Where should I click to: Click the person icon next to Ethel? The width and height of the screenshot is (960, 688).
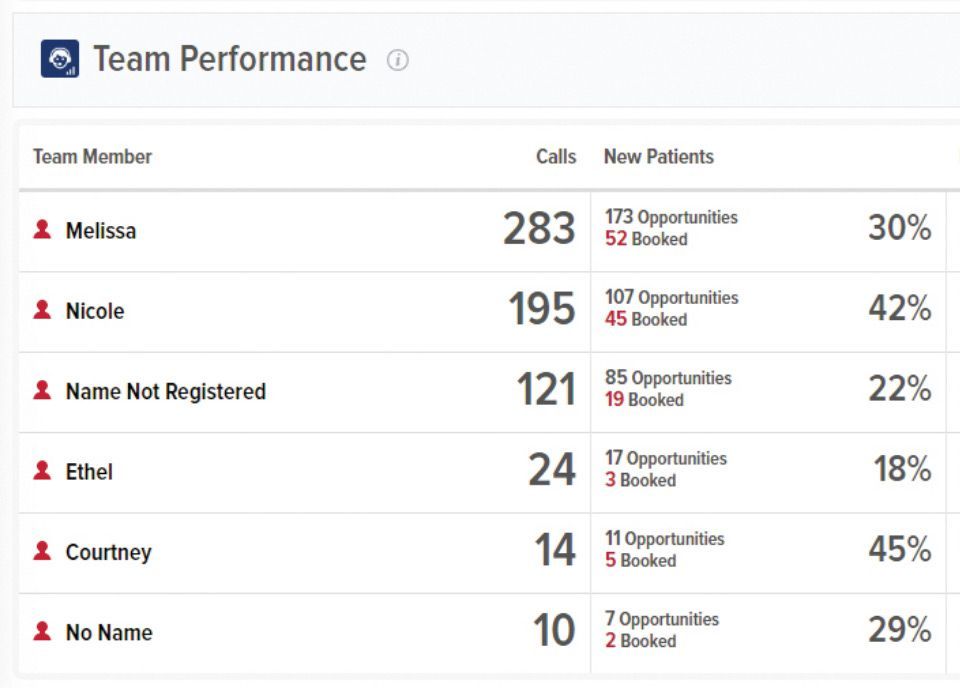click(42, 471)
